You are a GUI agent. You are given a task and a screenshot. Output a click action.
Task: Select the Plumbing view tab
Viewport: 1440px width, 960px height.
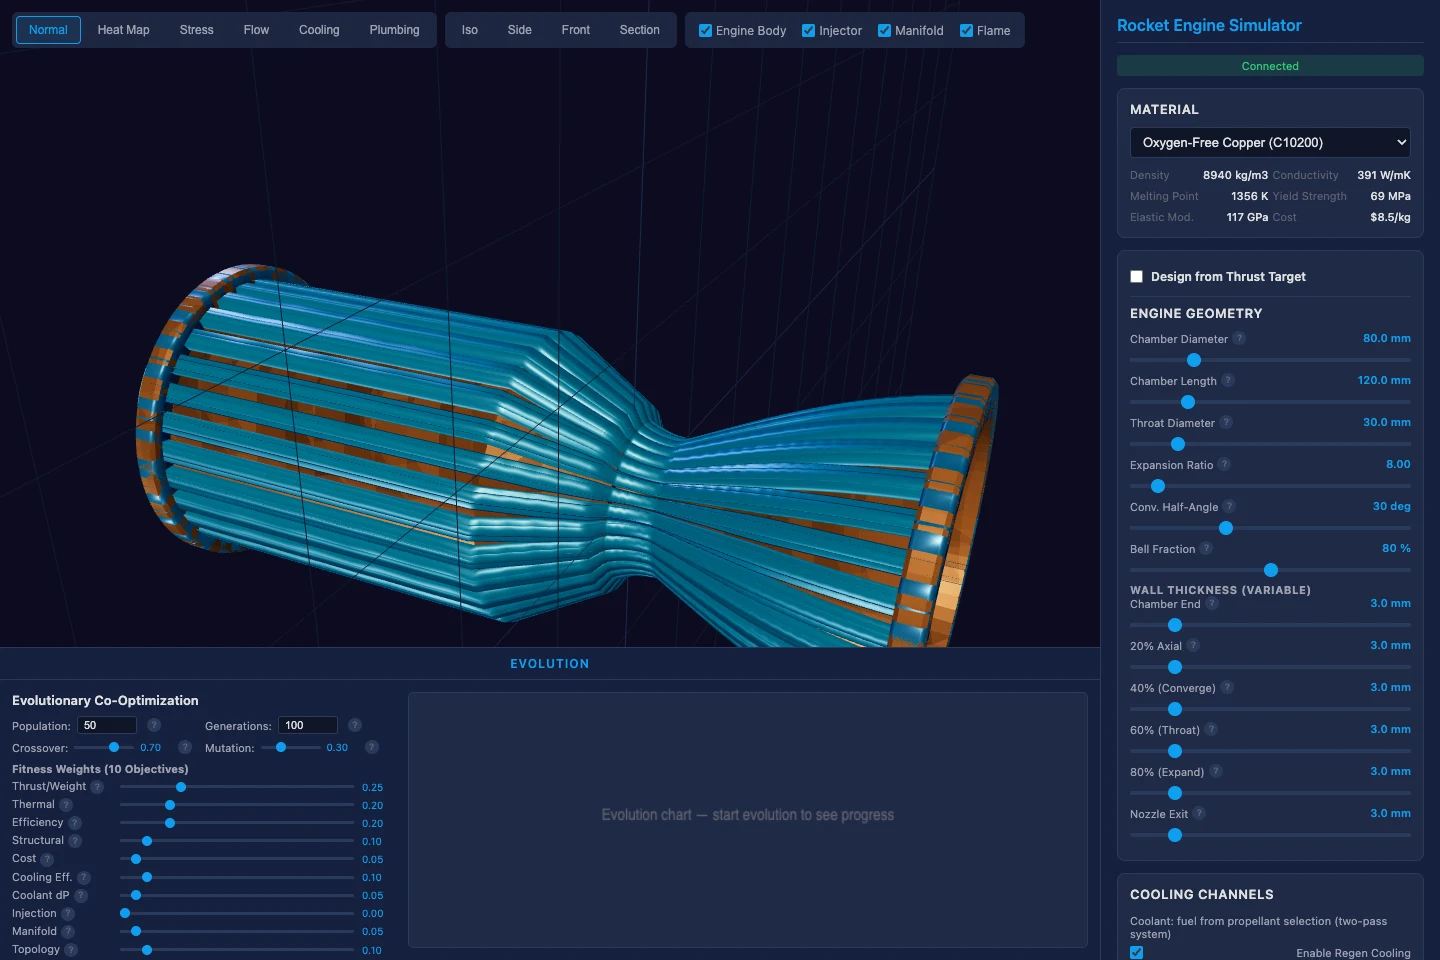click(395, 30)
